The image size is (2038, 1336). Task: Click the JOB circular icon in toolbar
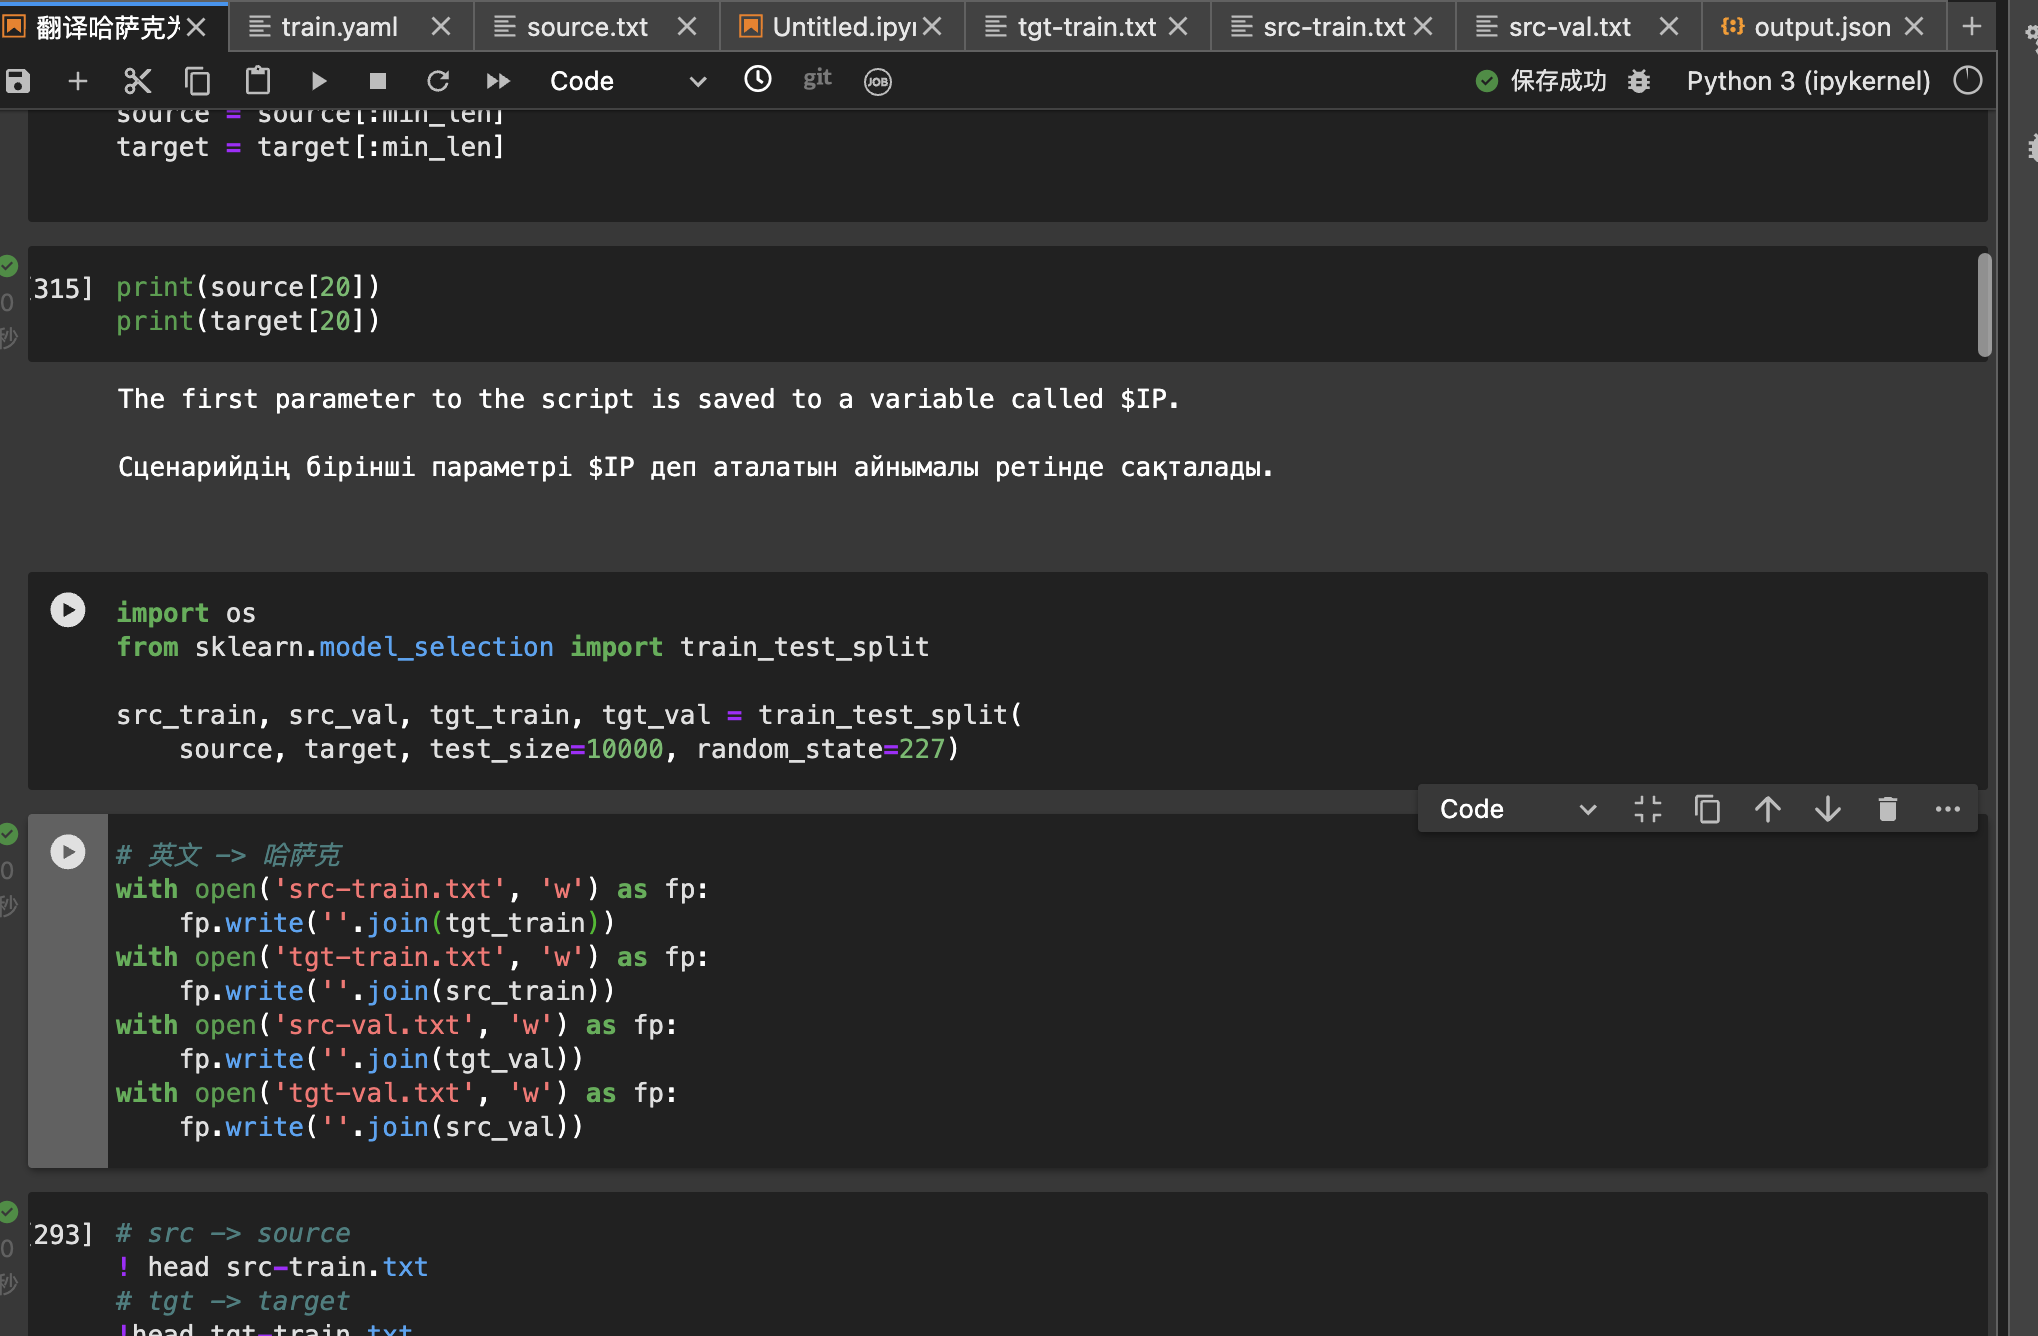[x=877, y=81]
